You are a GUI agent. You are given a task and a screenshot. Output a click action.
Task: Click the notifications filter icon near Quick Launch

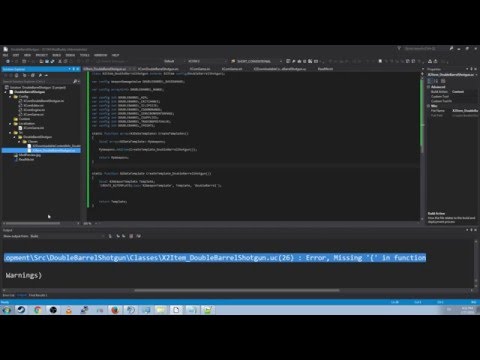[399, 49]
